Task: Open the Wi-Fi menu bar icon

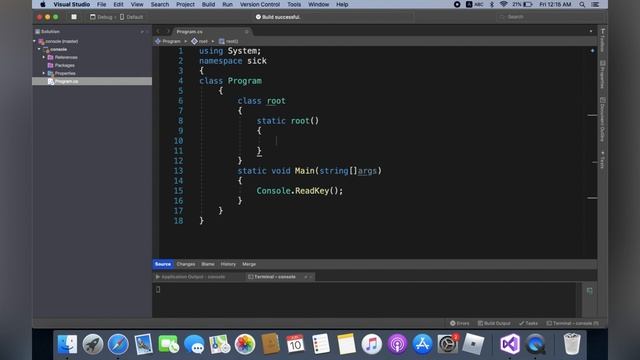Action: 504,4
